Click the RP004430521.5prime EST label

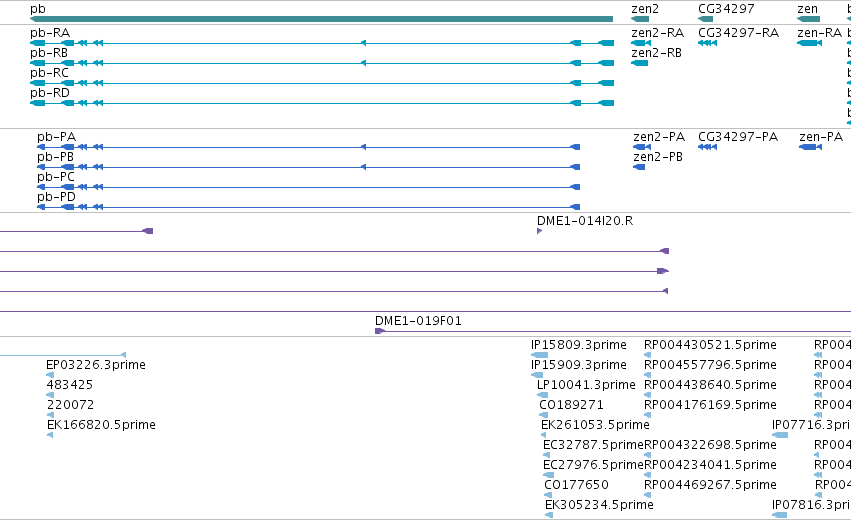click(x=710, y=345)
